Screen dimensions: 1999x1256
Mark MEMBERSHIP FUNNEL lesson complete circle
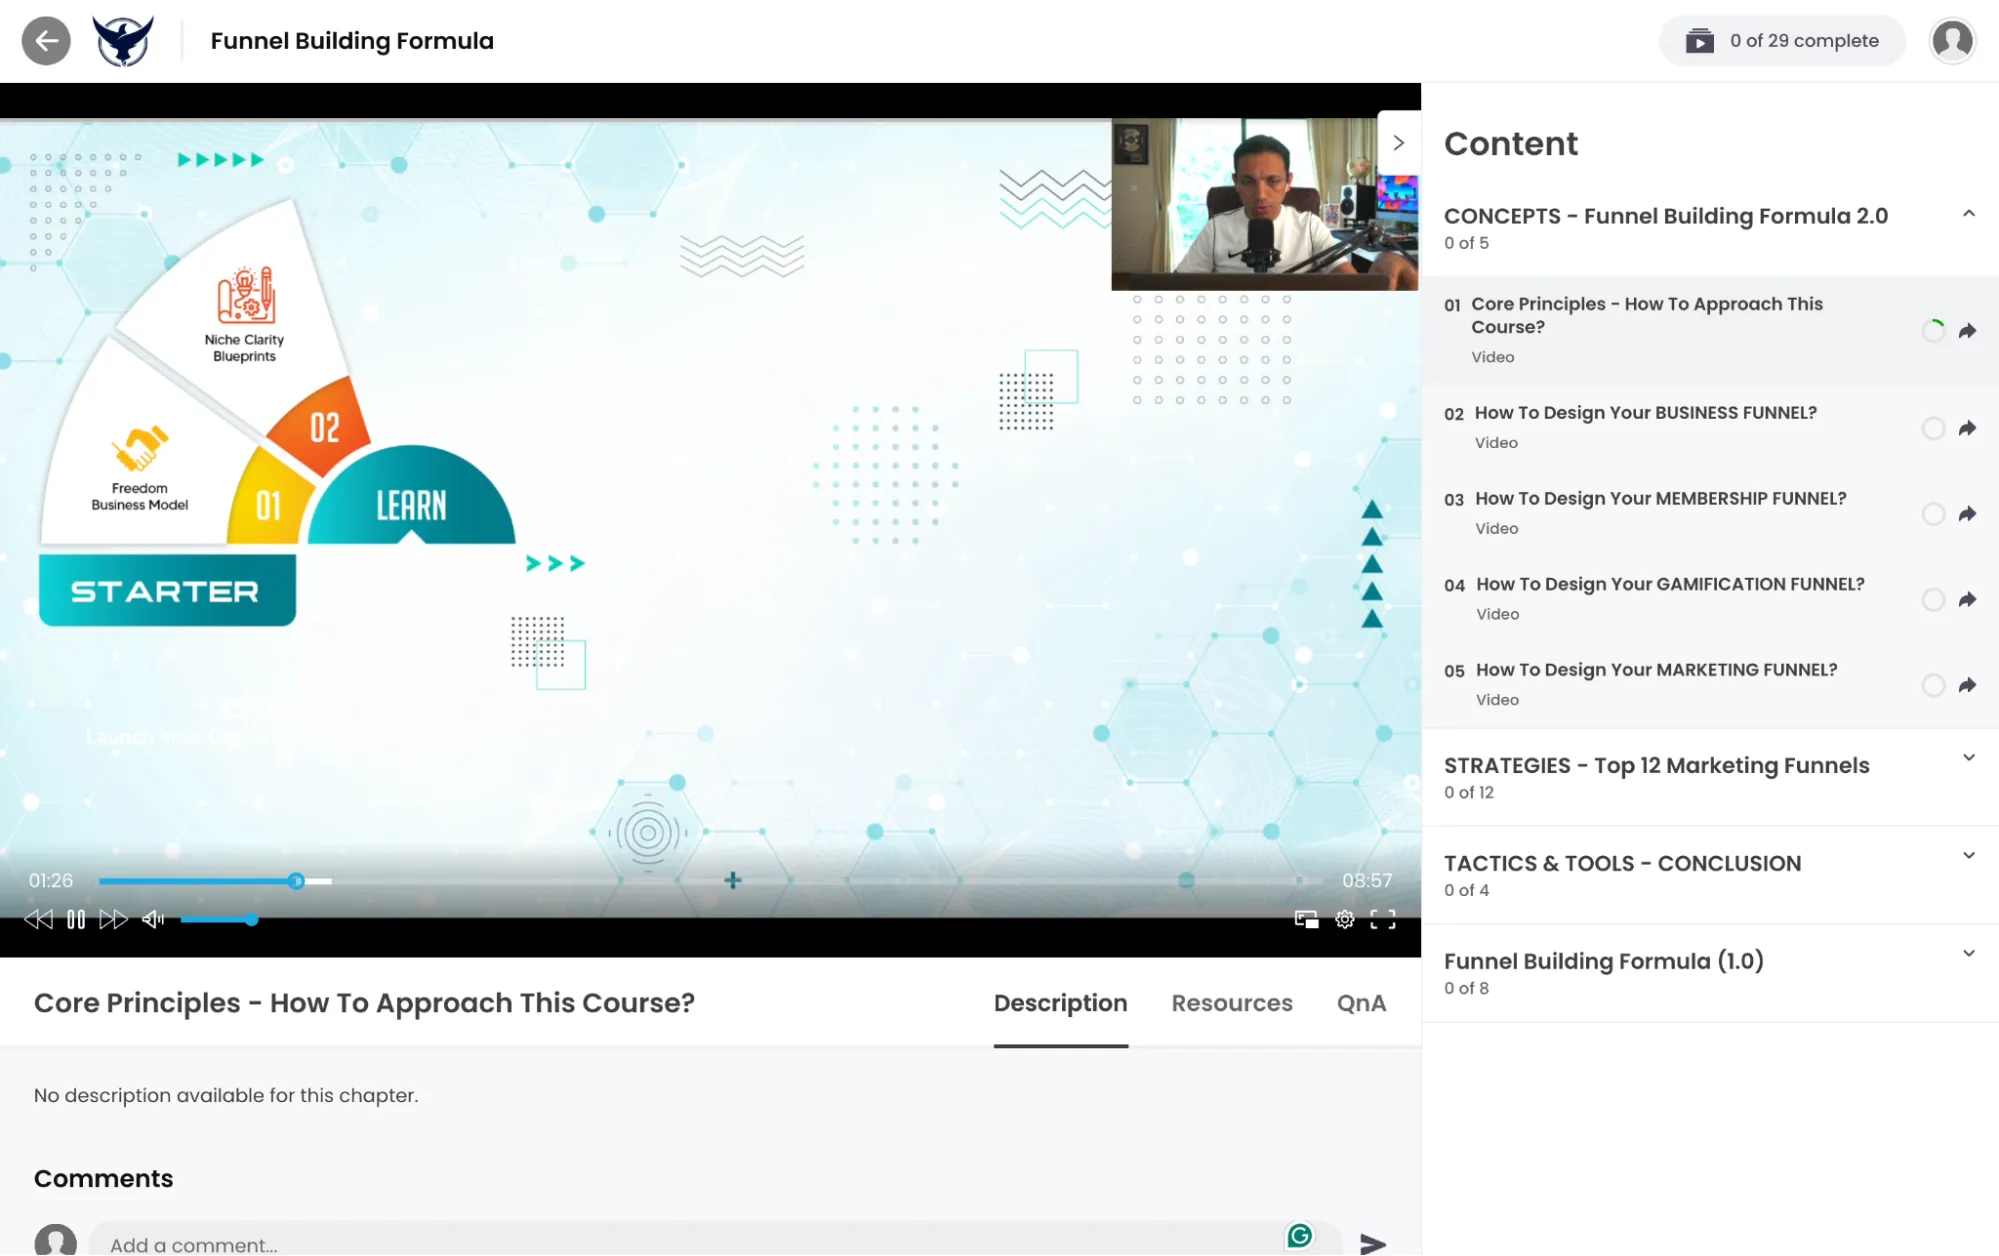coord(1933,514)
